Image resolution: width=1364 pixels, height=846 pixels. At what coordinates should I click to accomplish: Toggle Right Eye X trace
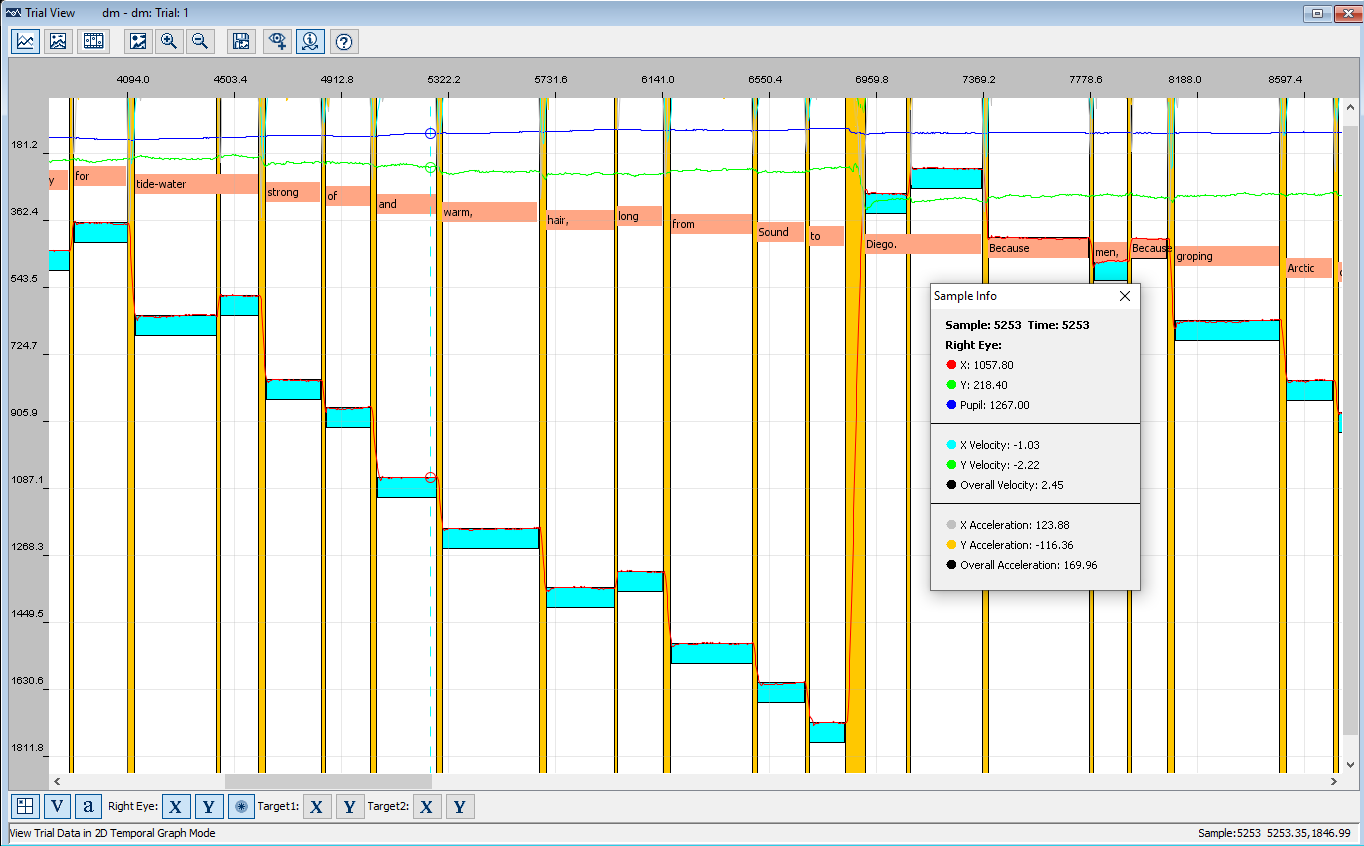point(177,806)
